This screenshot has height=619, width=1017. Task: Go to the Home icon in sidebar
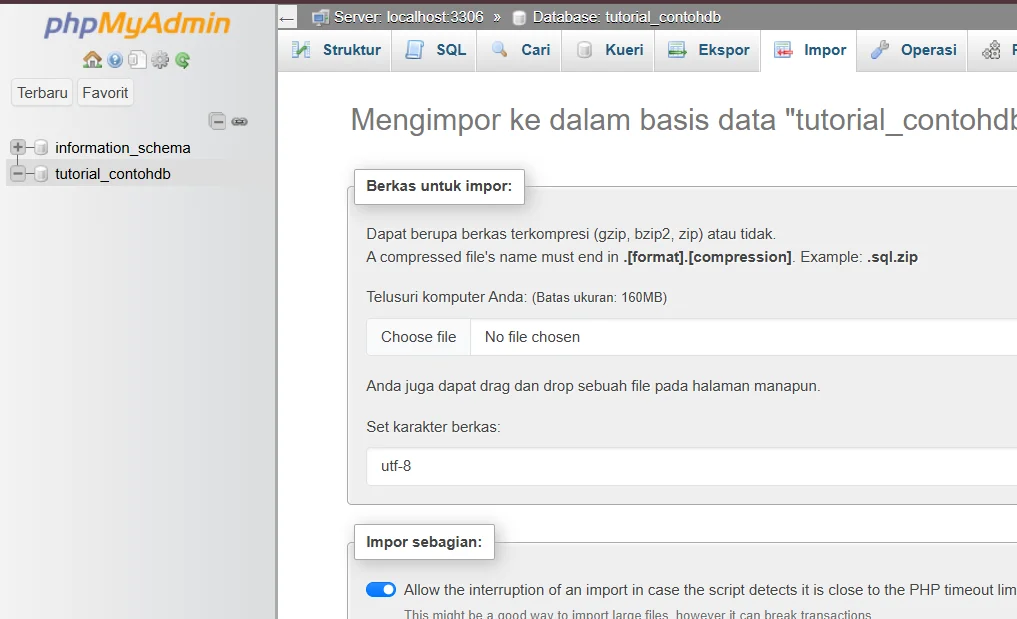(92, 60)
